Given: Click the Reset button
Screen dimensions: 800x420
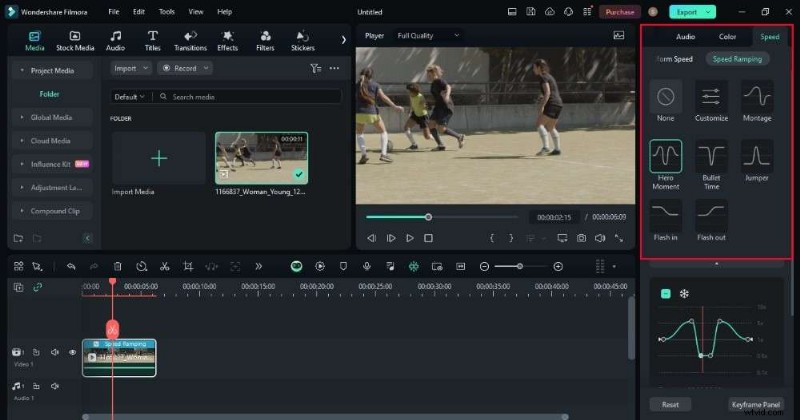Looking at the screenshot, I should (x=670, y=404).
